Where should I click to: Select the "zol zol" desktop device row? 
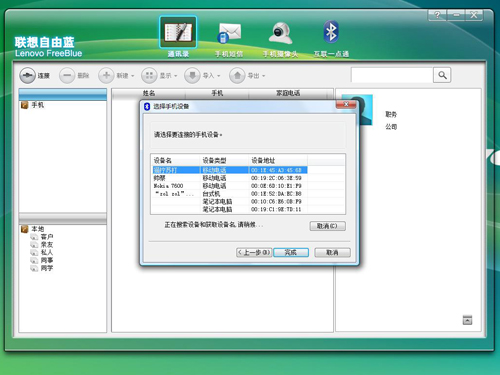click(230, 194)
